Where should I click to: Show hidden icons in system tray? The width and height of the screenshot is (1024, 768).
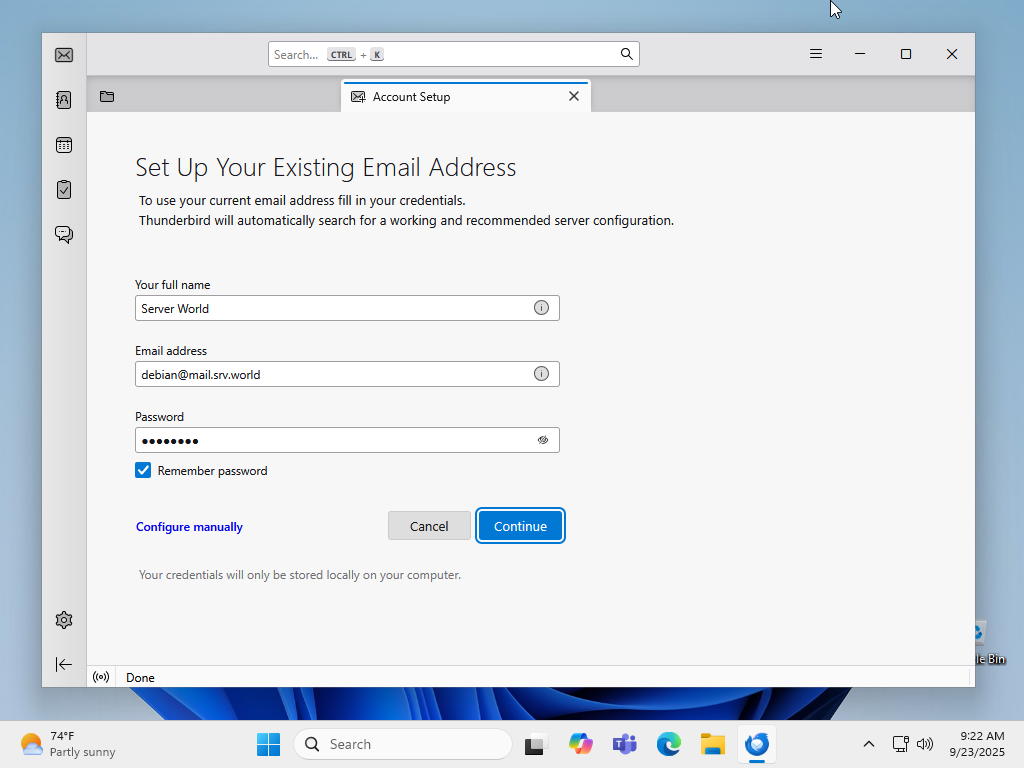[x=868, y=744]
